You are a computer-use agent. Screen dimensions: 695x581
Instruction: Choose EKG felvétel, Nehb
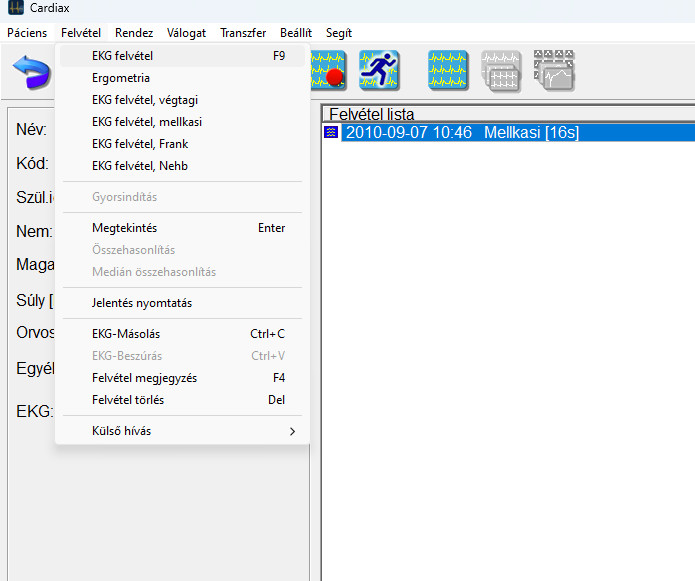pyautogui.click(x=182, y=166)
